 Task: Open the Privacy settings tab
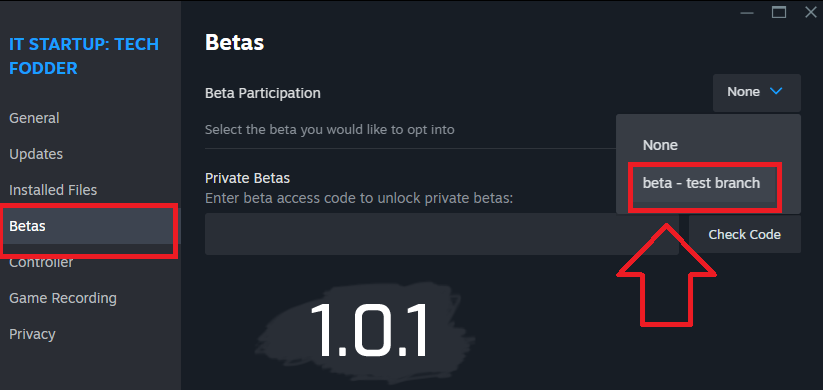32,334
